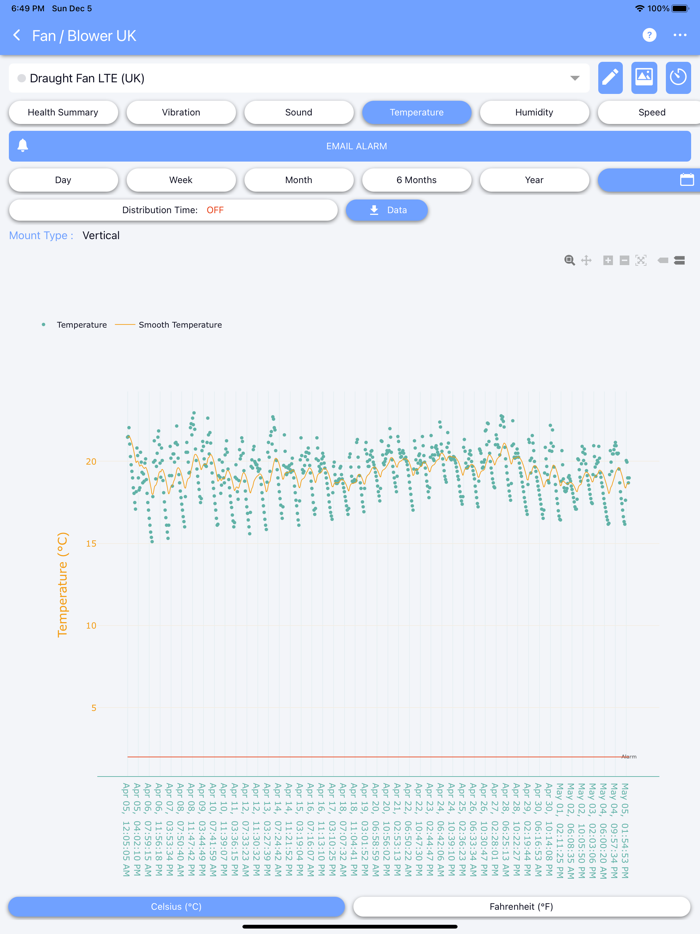Open the Humidity tab
700x934 pixels.
(x=534, y=112)
